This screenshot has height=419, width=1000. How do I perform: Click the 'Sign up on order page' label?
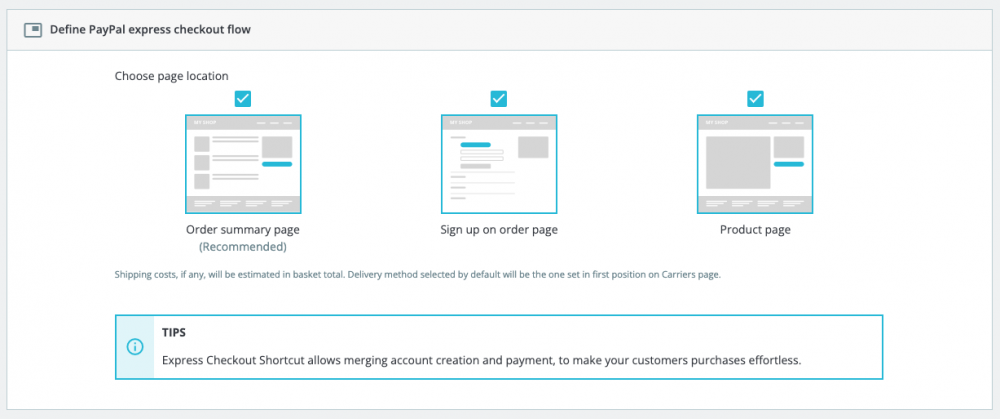pos(499,230)
